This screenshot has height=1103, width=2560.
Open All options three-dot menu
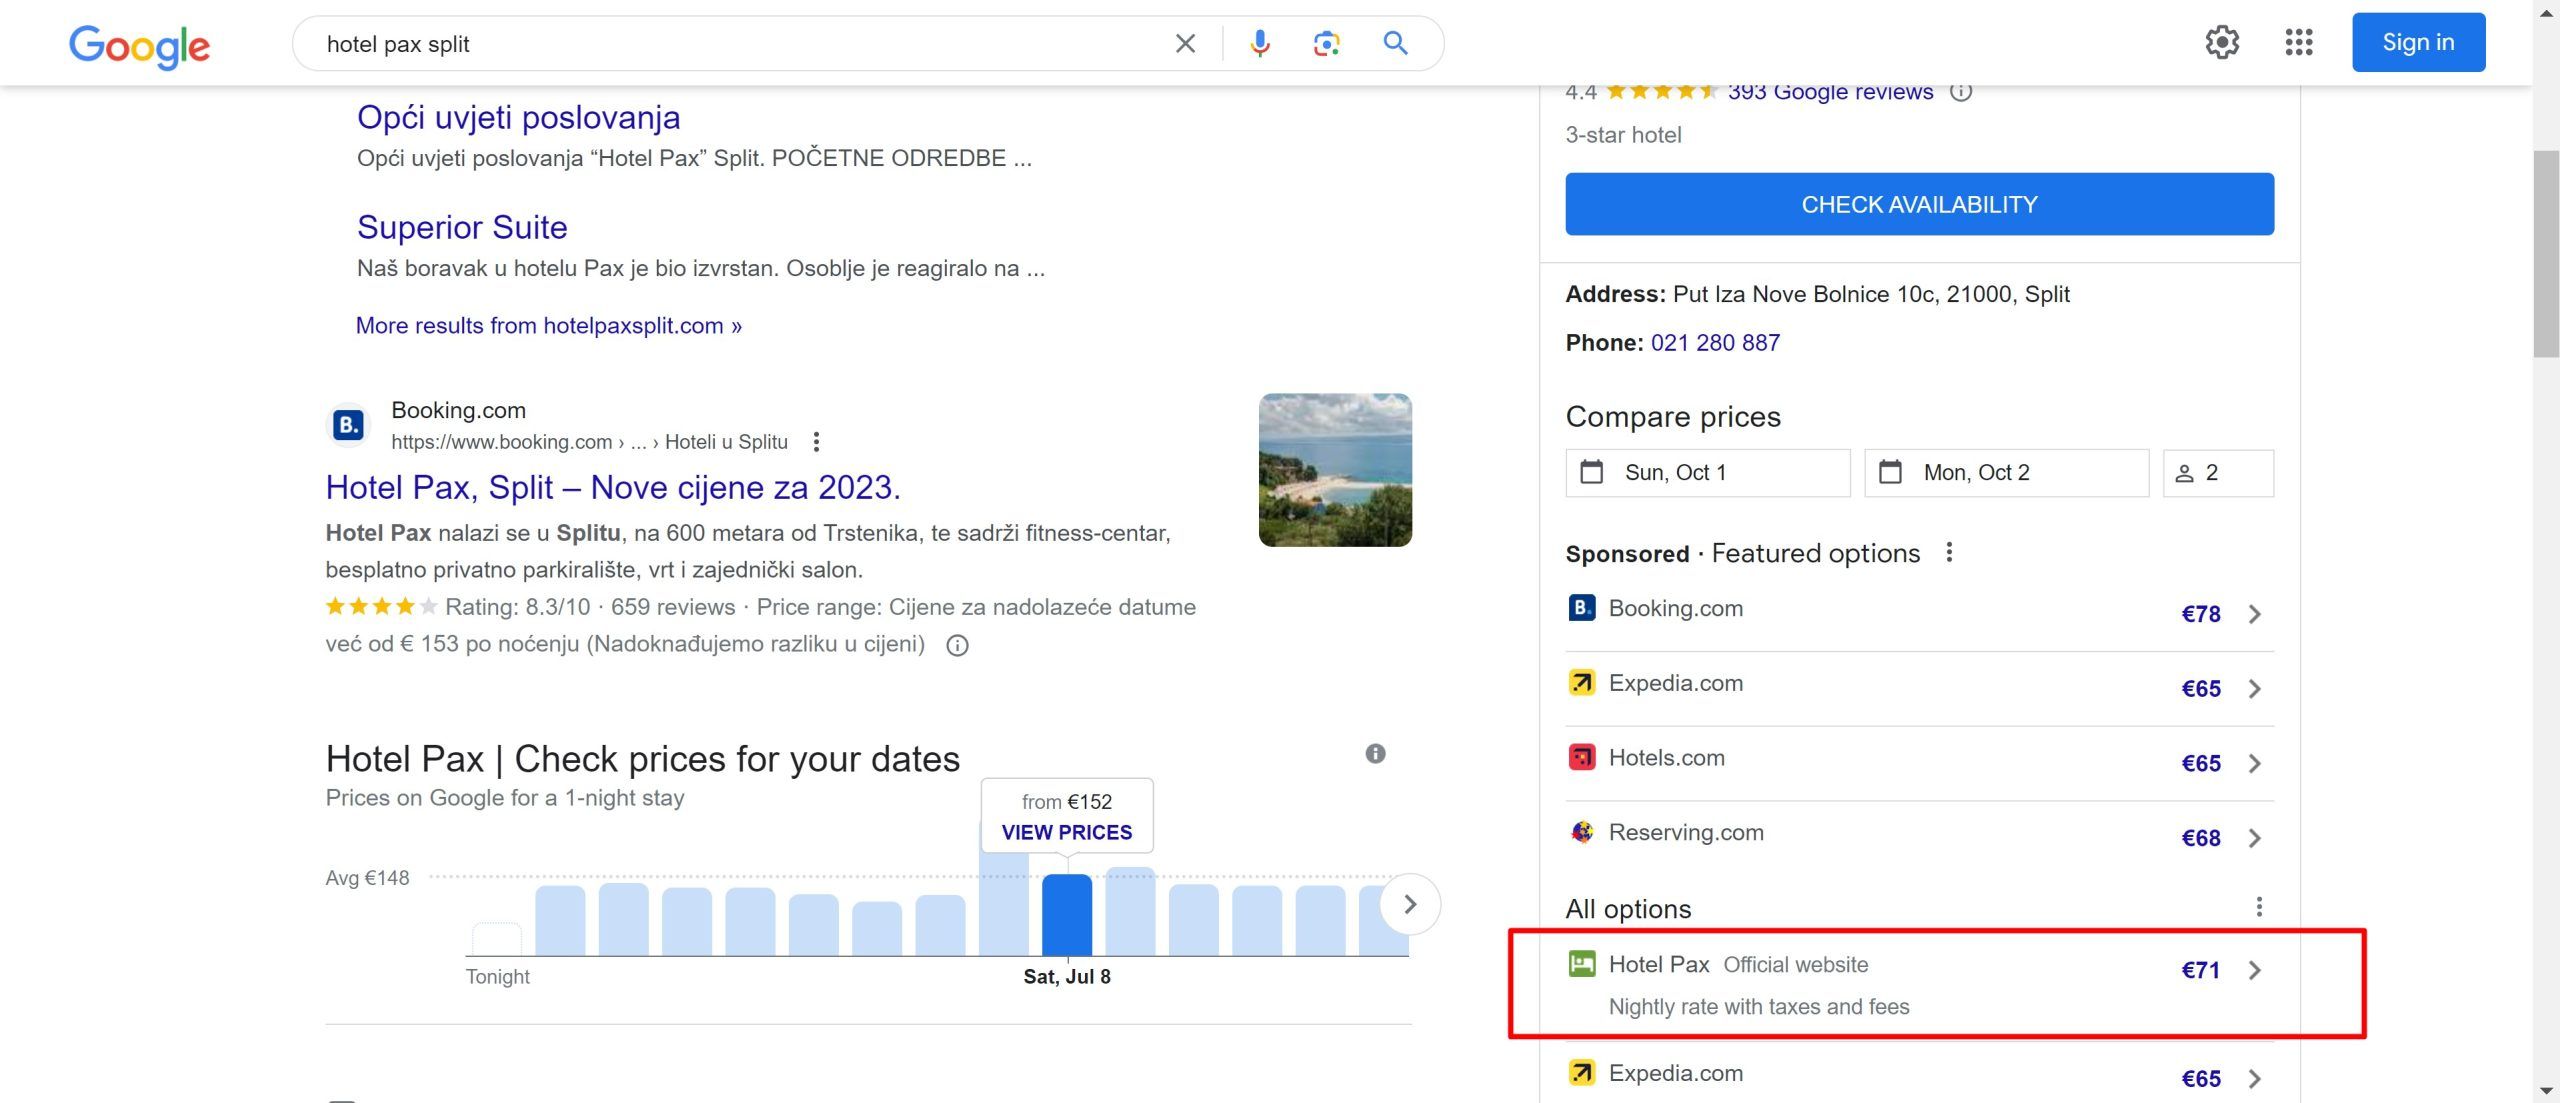(2258, 907)
